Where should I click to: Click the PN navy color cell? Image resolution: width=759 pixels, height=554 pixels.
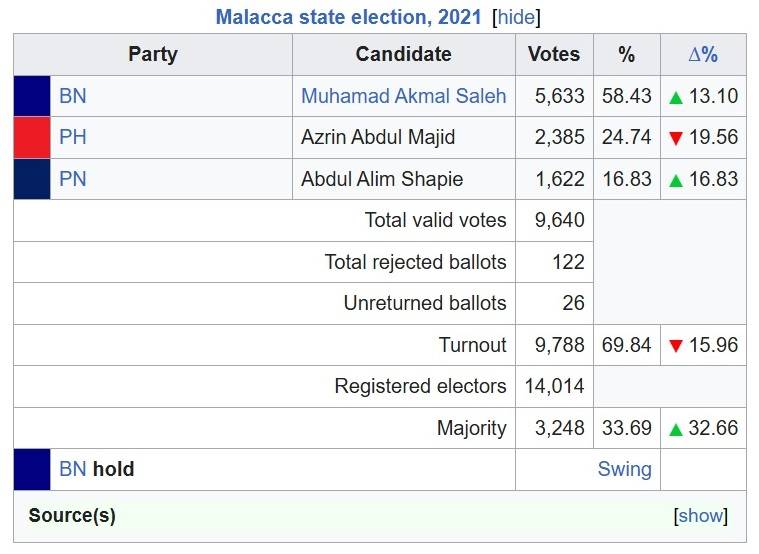coord(32,179)
